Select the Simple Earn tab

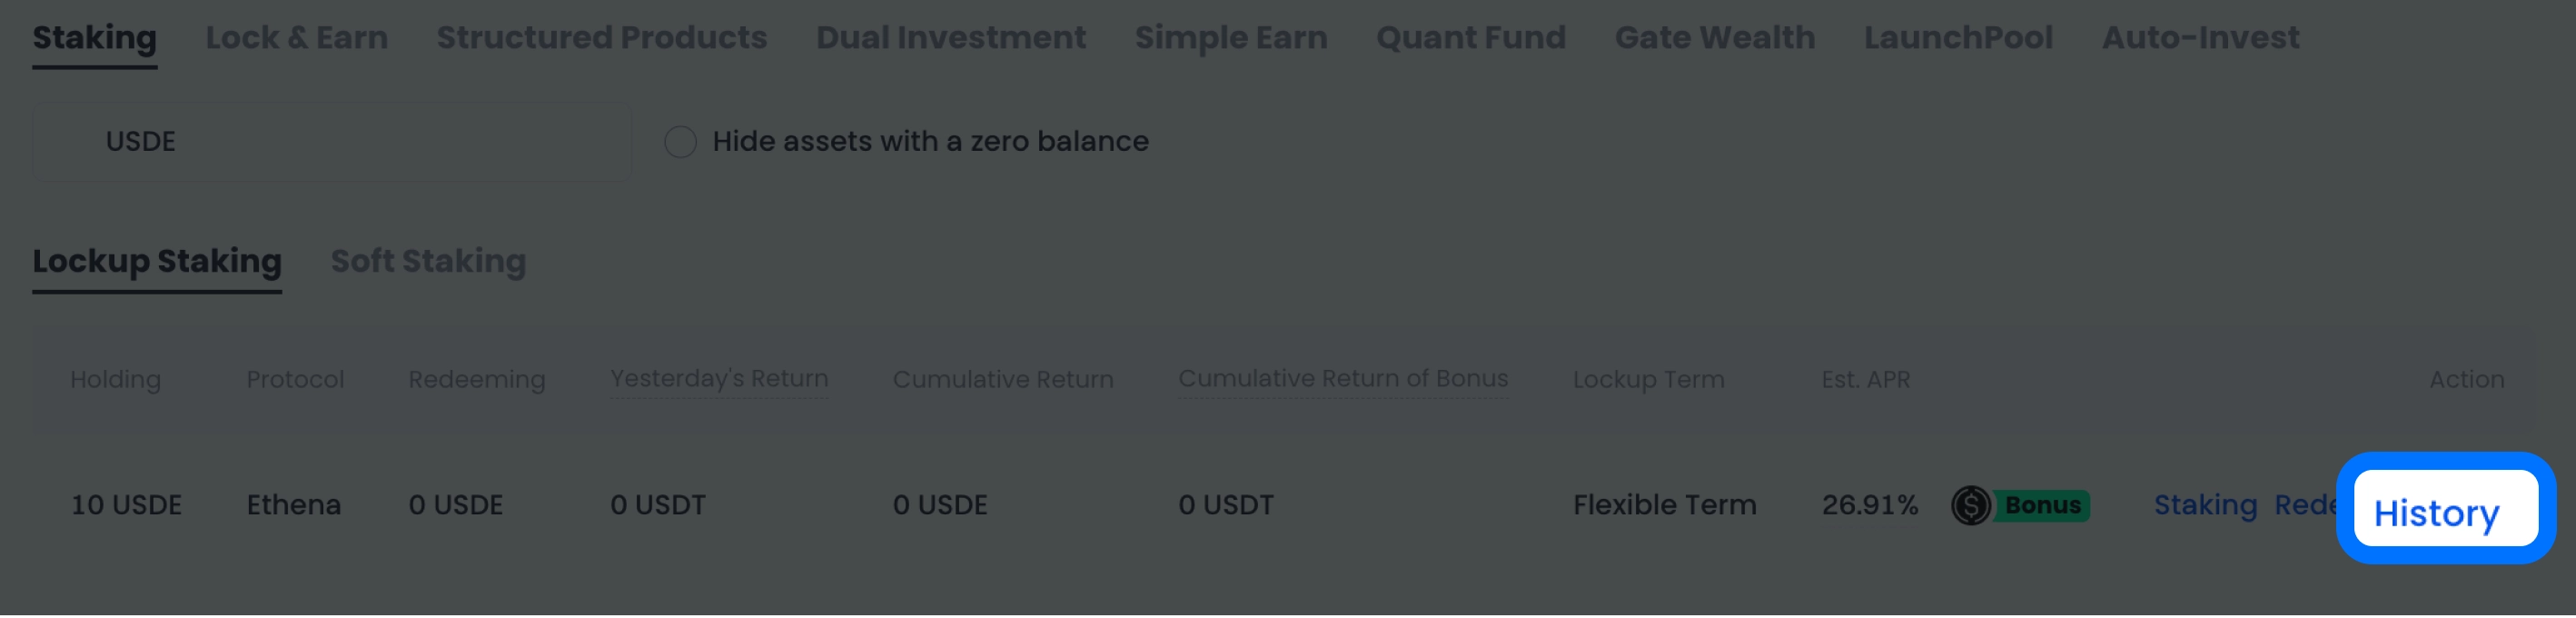1230,38
